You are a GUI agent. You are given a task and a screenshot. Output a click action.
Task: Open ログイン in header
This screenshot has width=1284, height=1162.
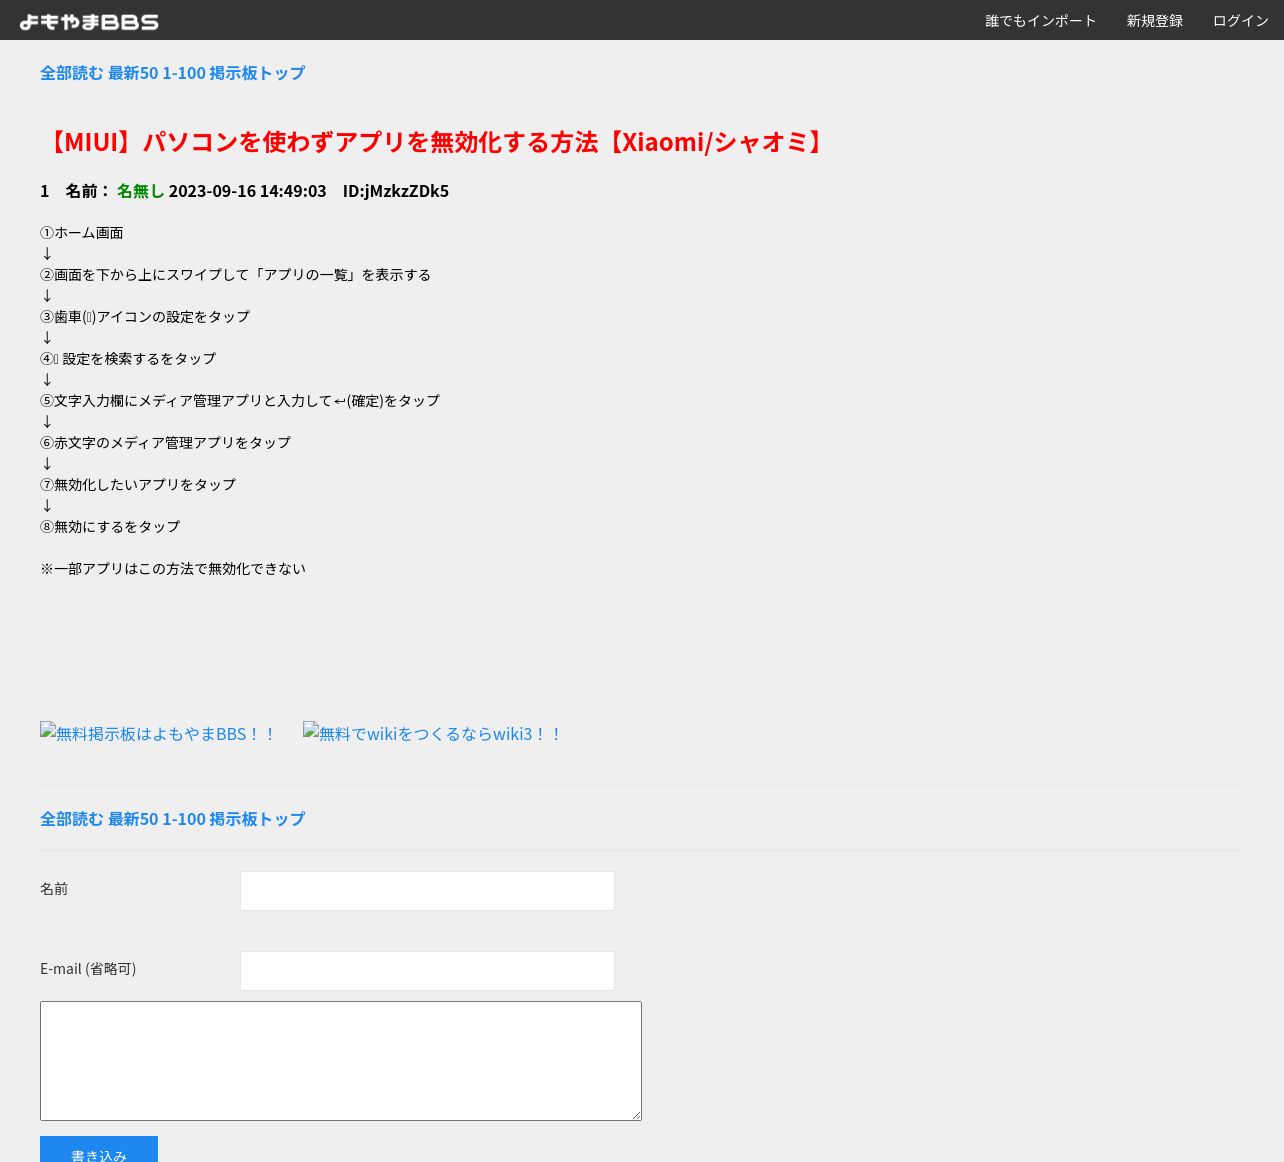[x=1241, y=21]
